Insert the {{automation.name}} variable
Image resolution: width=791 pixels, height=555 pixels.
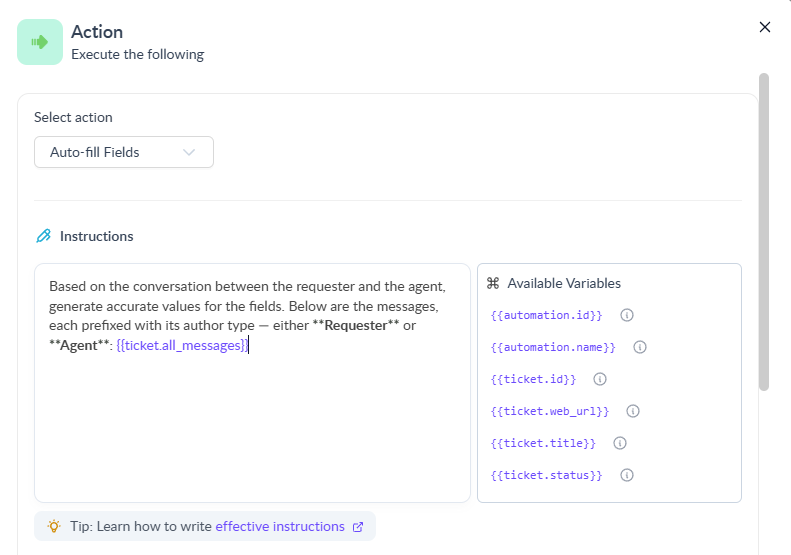(553, 347)
